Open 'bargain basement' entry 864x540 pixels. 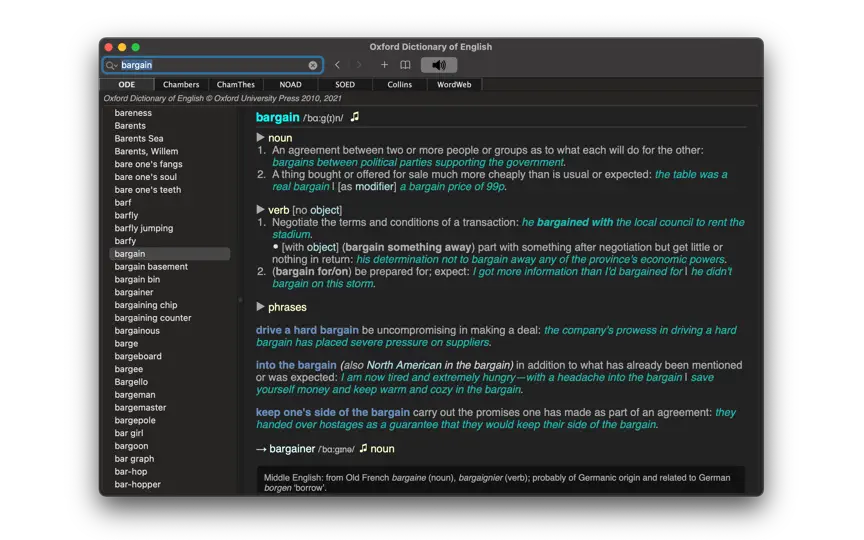(151, 266)
